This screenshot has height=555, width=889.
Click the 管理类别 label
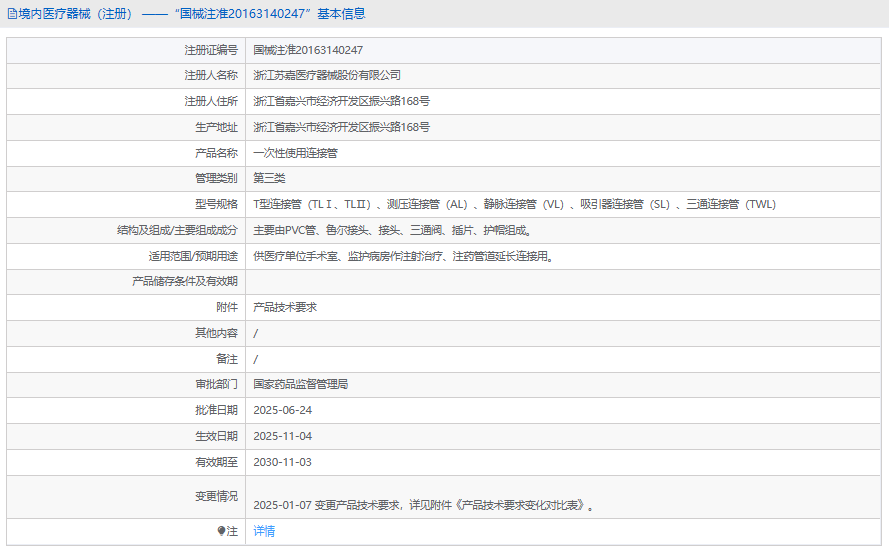(x=217, y=179)
